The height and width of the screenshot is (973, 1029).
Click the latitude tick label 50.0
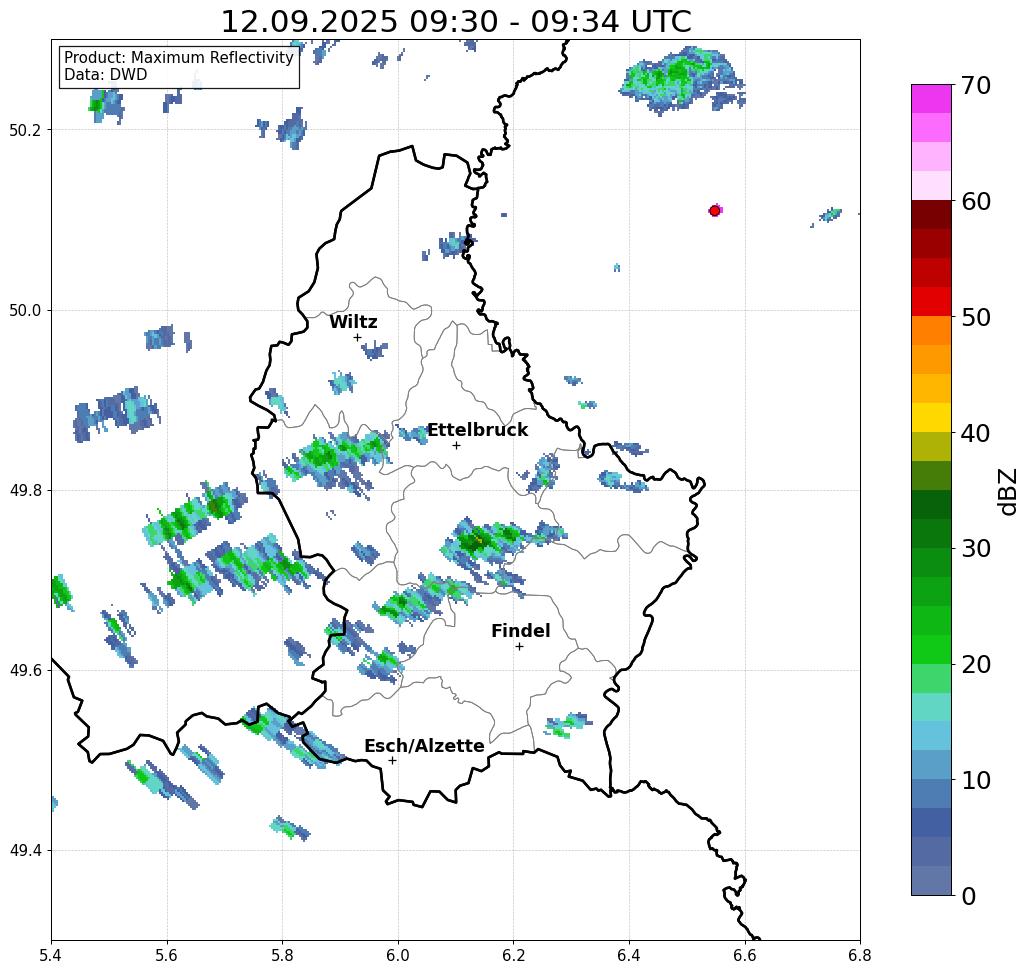pos(25,310)
